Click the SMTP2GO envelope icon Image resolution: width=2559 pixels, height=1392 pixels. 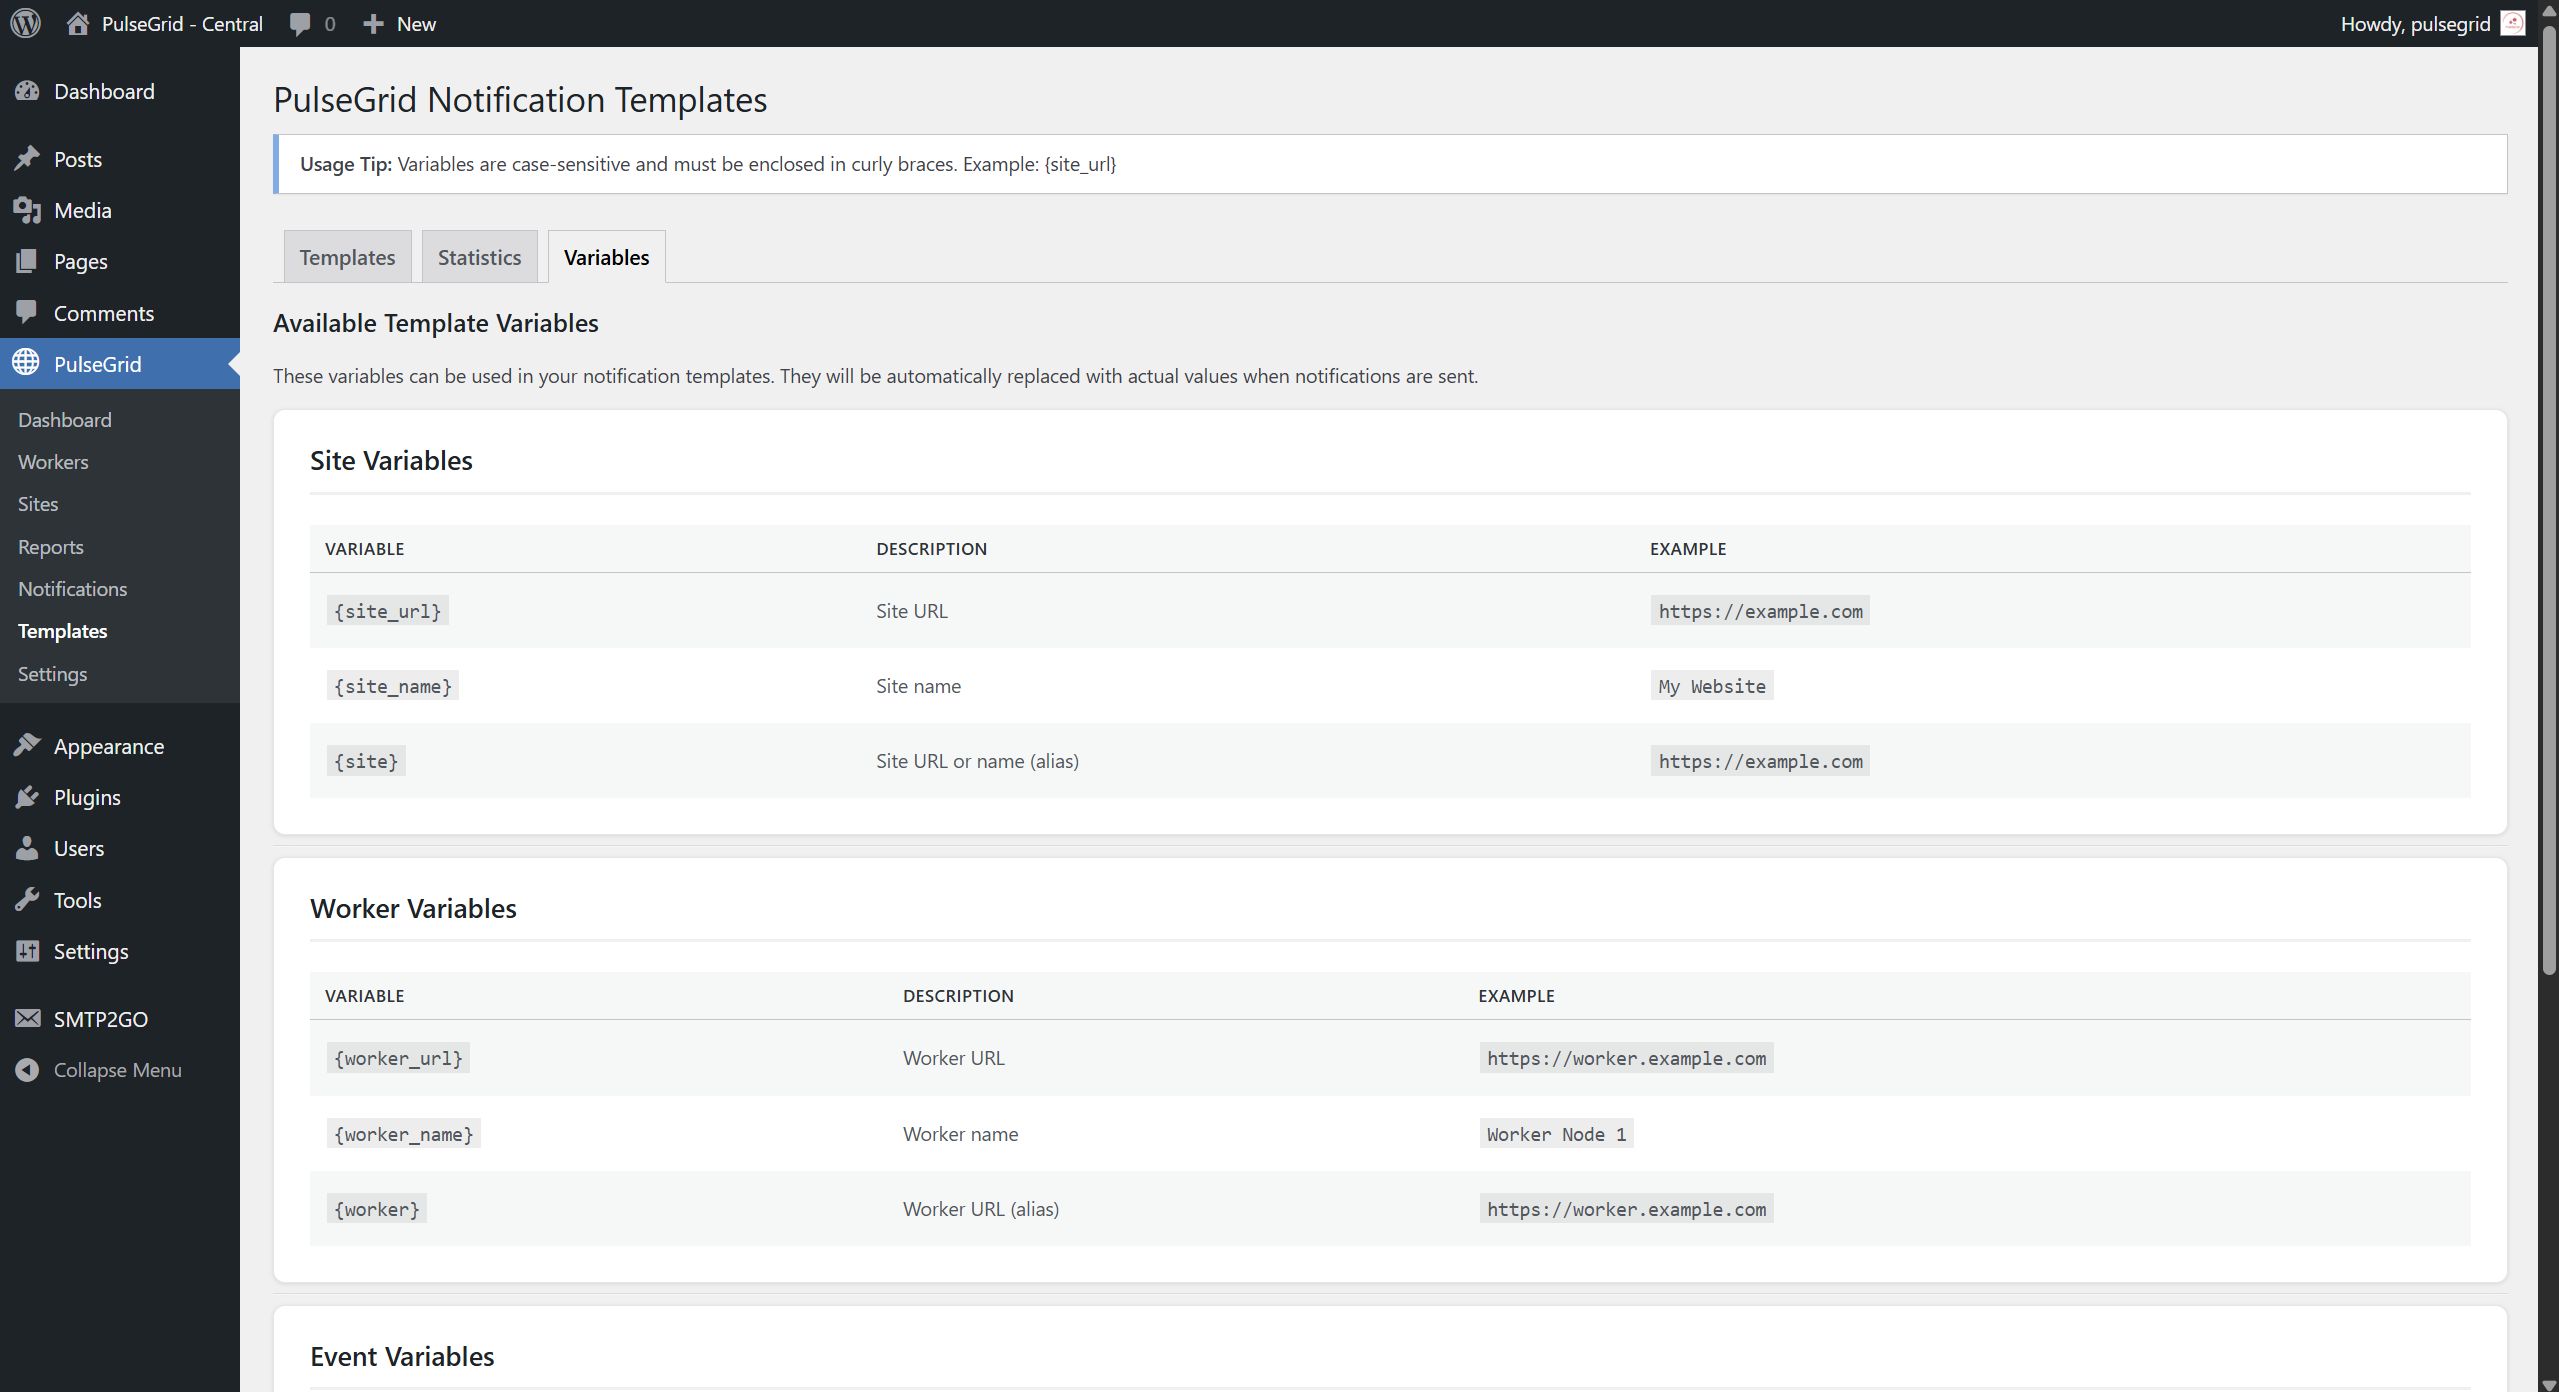click(27, 1019)
